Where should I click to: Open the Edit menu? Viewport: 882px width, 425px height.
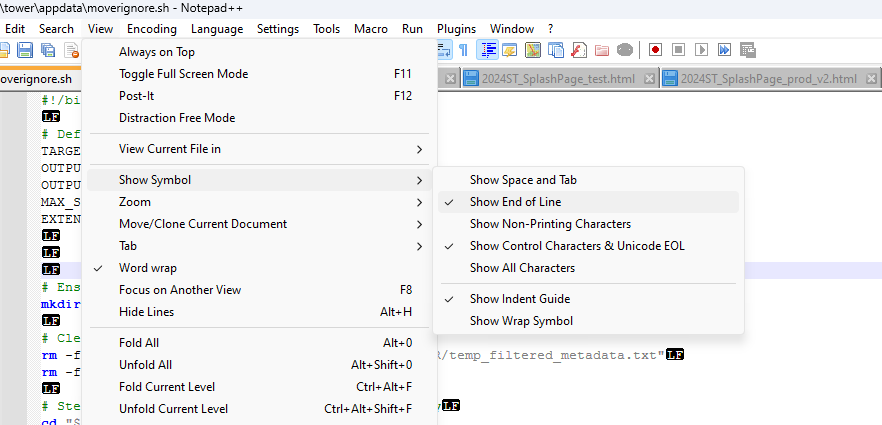[15, 29]
